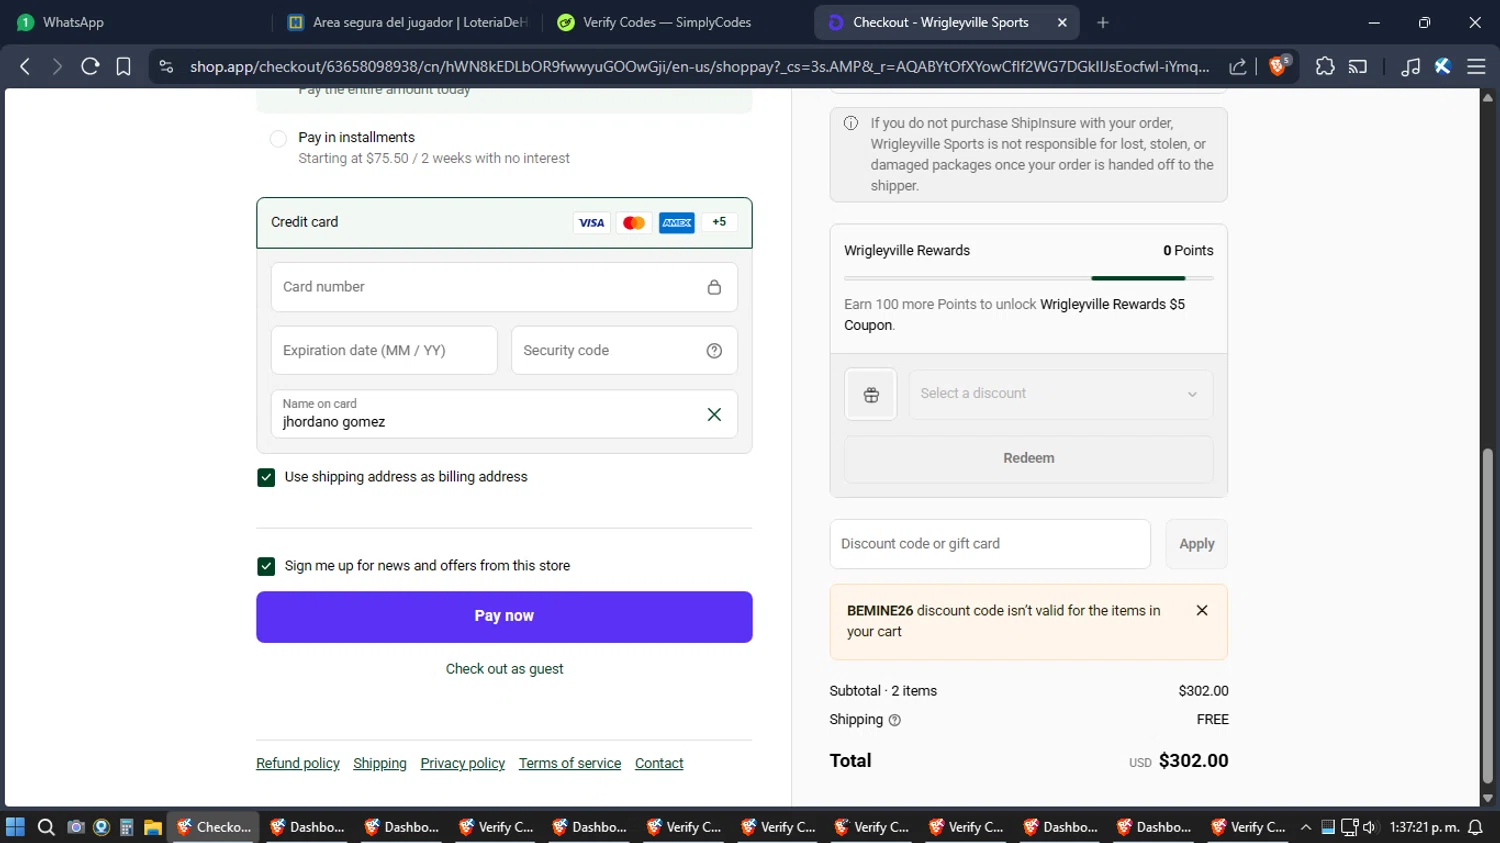This screenshot has width=1500, height=843.
Task: Click the Pay now button
Action: [x=504, y=617]
